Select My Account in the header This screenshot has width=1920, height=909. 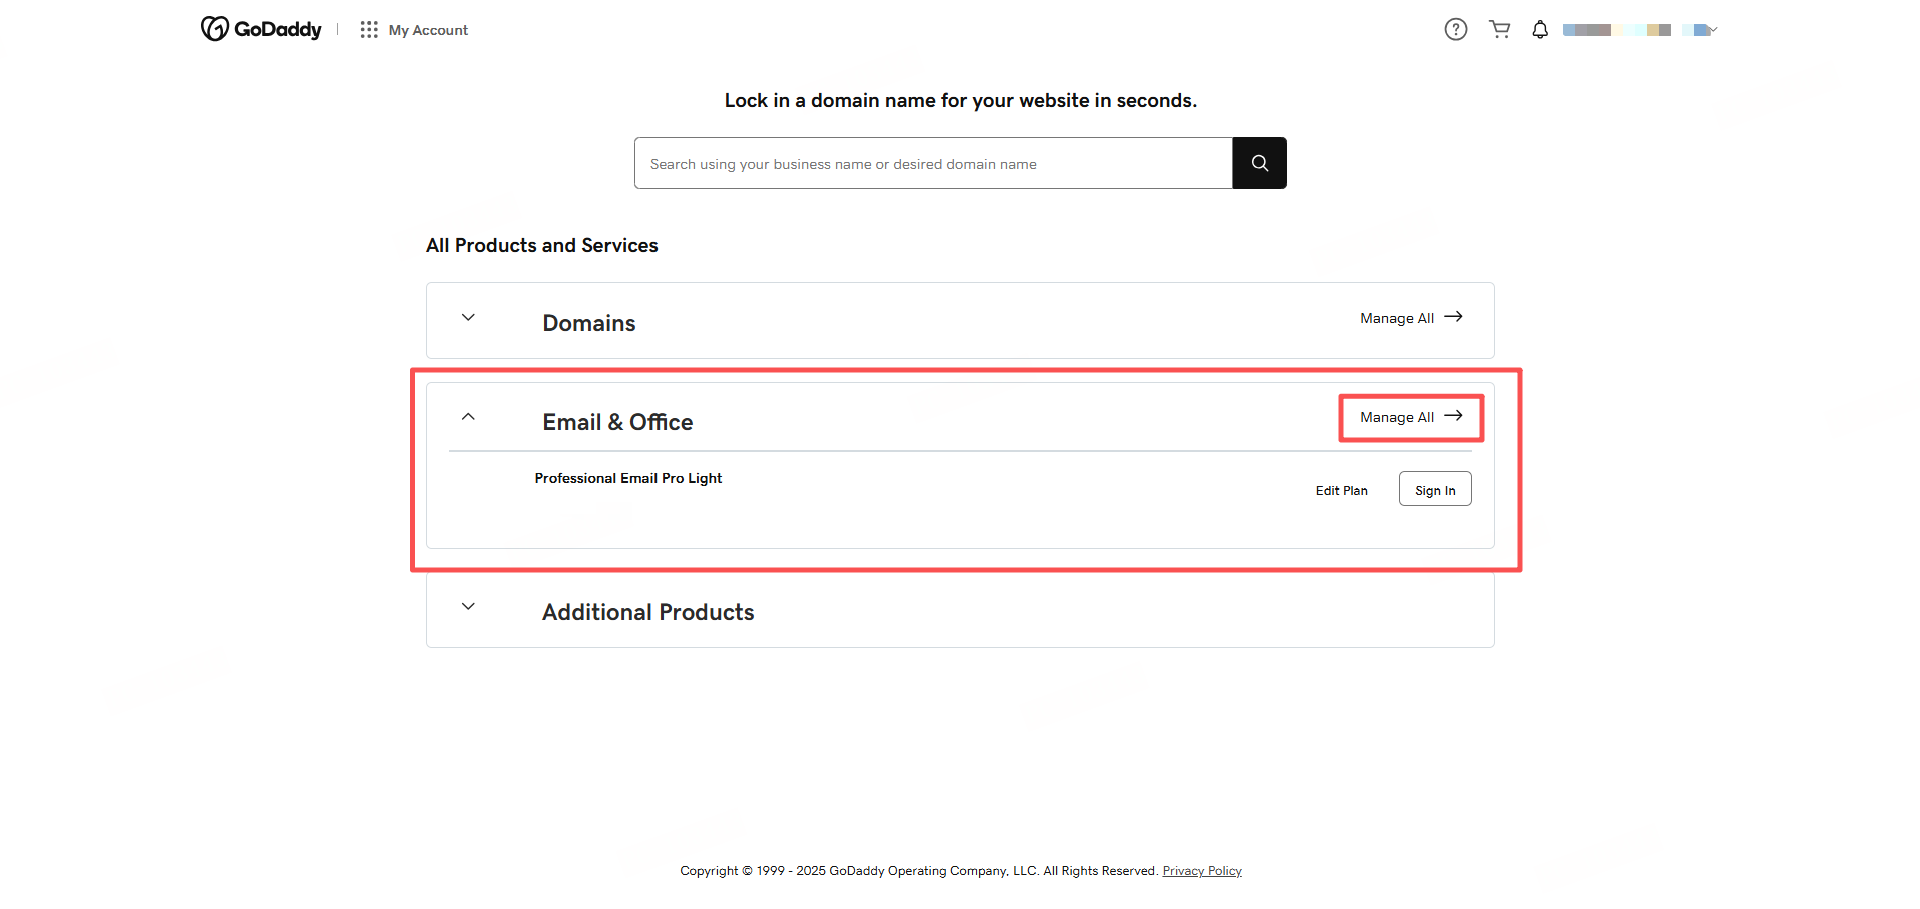pyautogui.click(x=428, y=30)
